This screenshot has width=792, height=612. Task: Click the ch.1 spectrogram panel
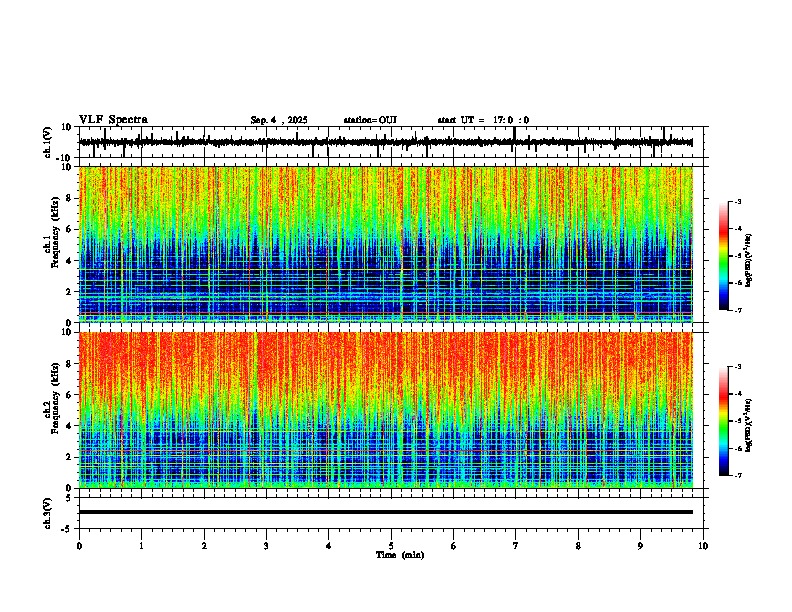point(385,244)
